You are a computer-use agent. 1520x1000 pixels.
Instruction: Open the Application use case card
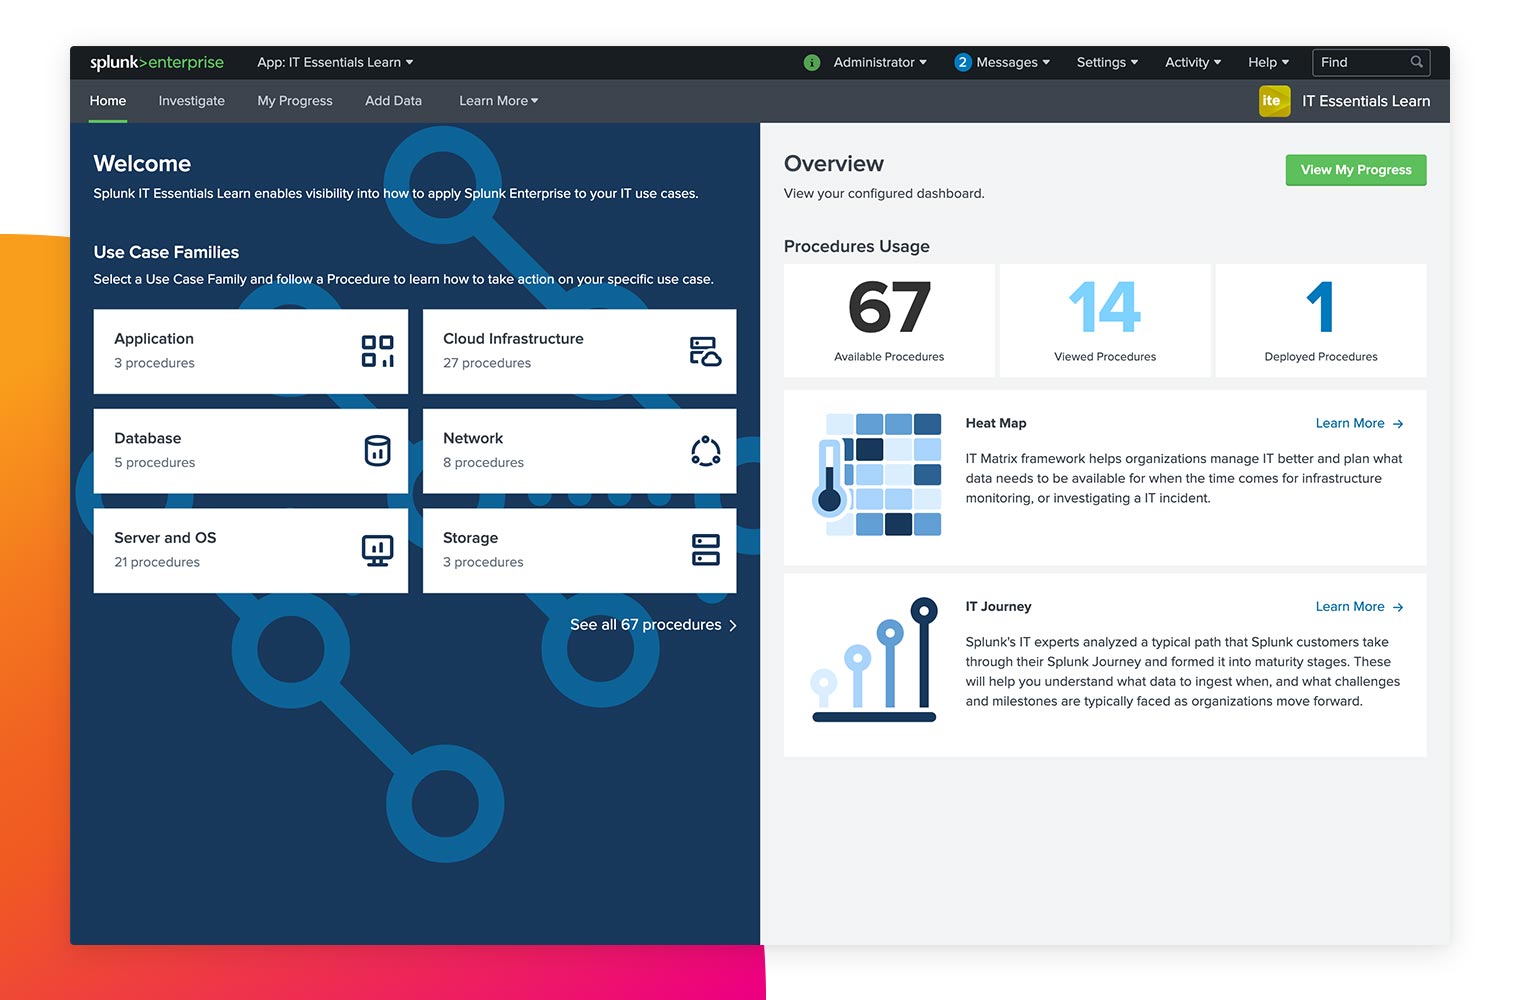point(251,351)
